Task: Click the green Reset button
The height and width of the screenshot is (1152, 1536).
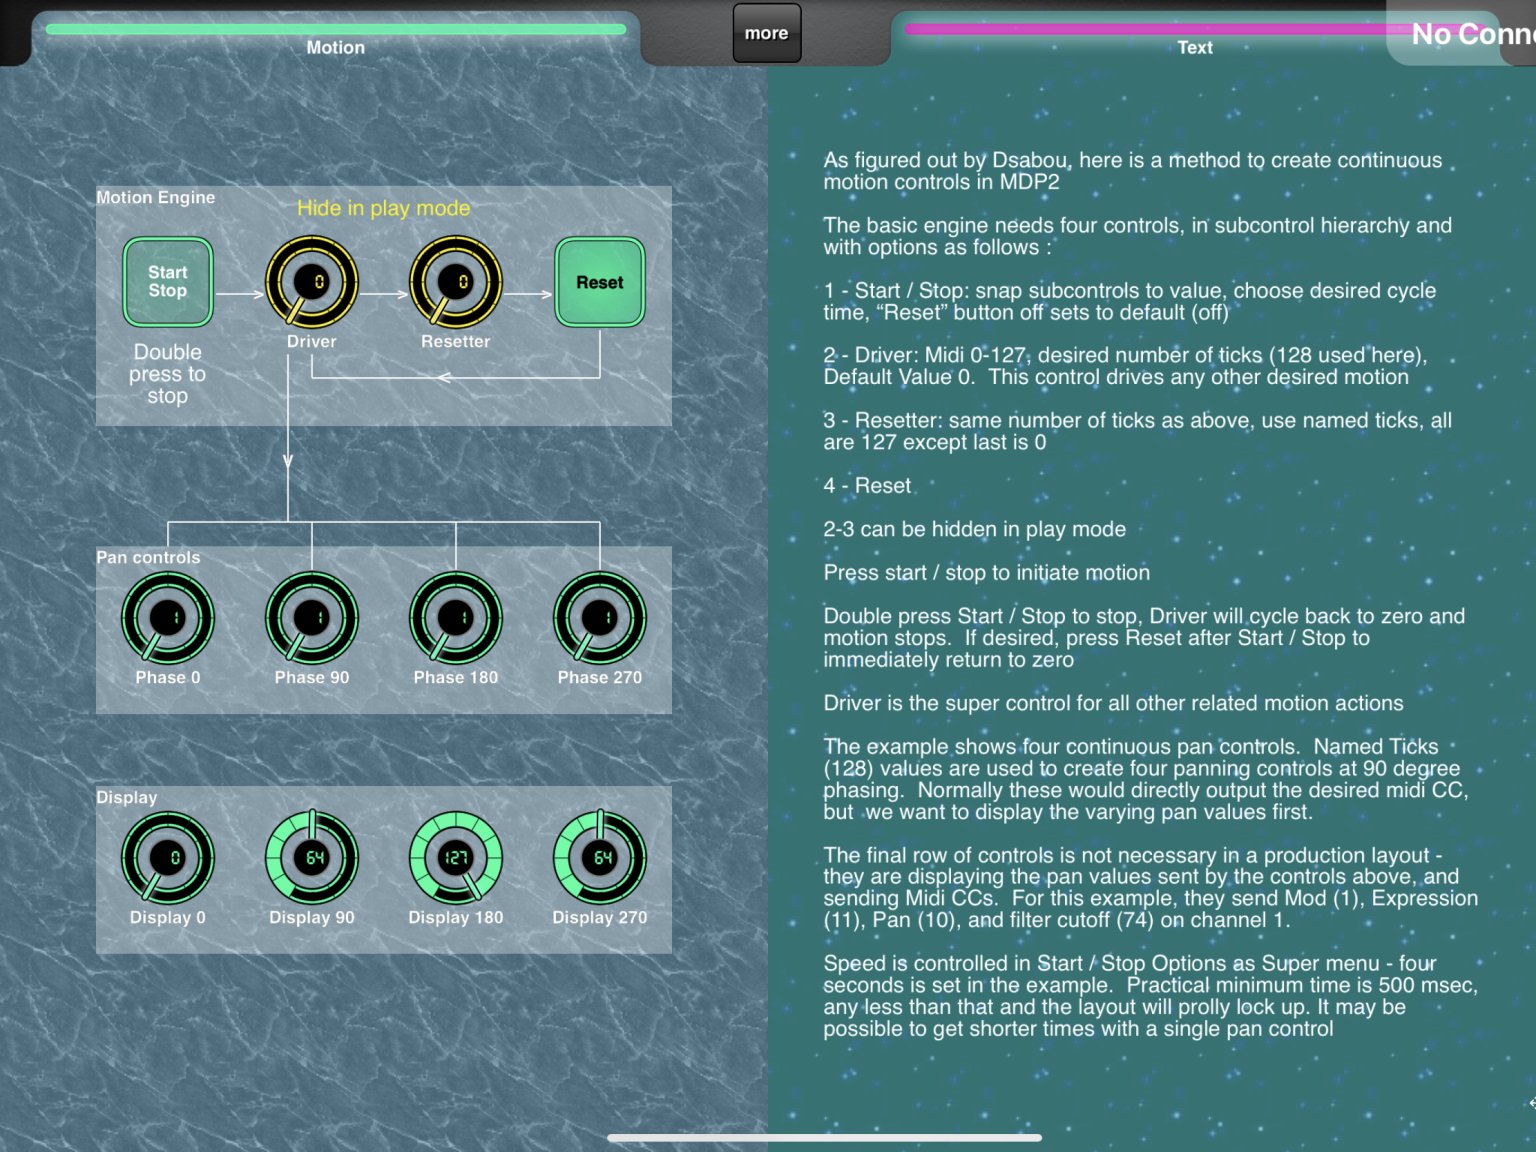Action: pyautogui.click(x=600, y=282)
